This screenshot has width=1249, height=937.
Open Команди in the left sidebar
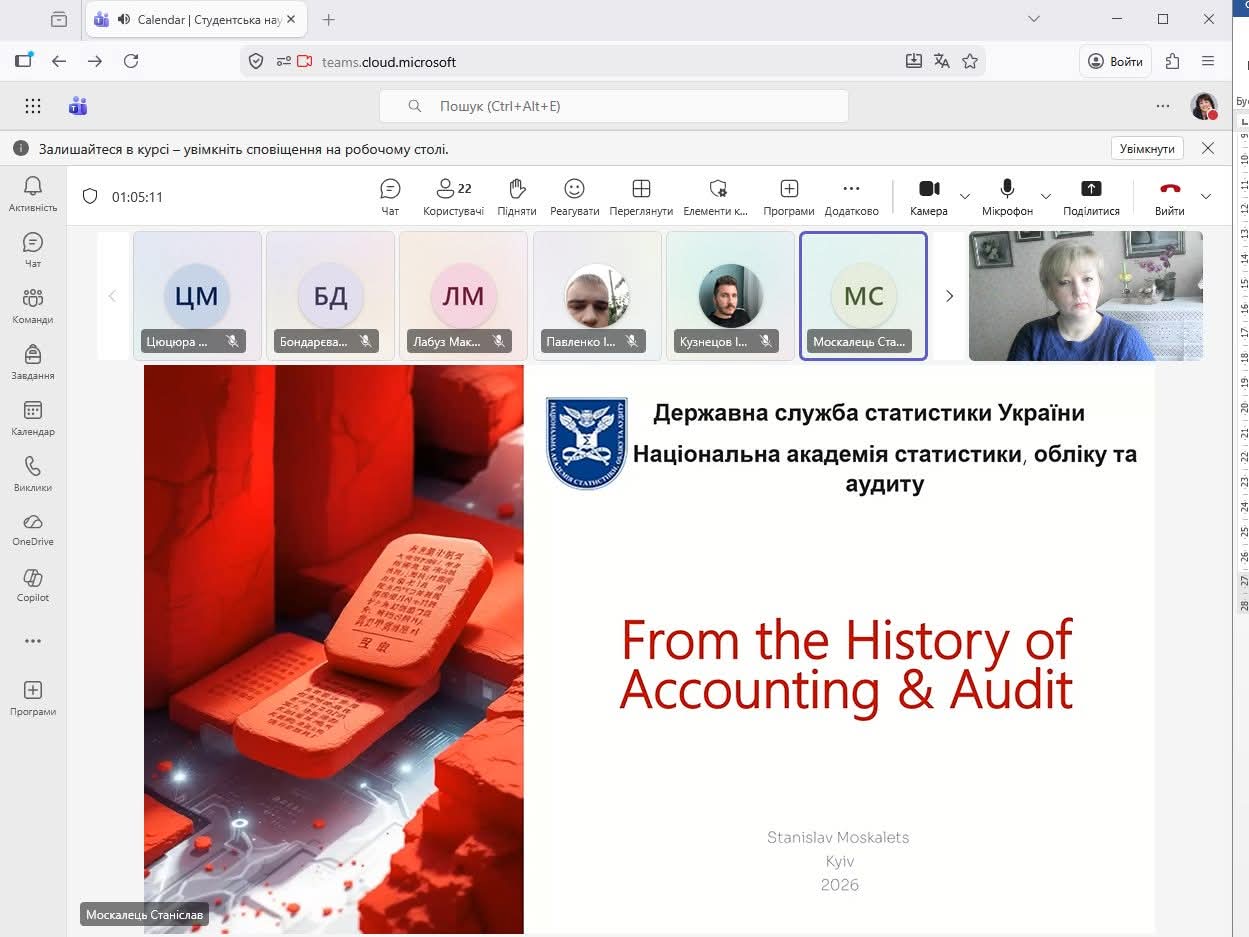(x=33, y=305)
